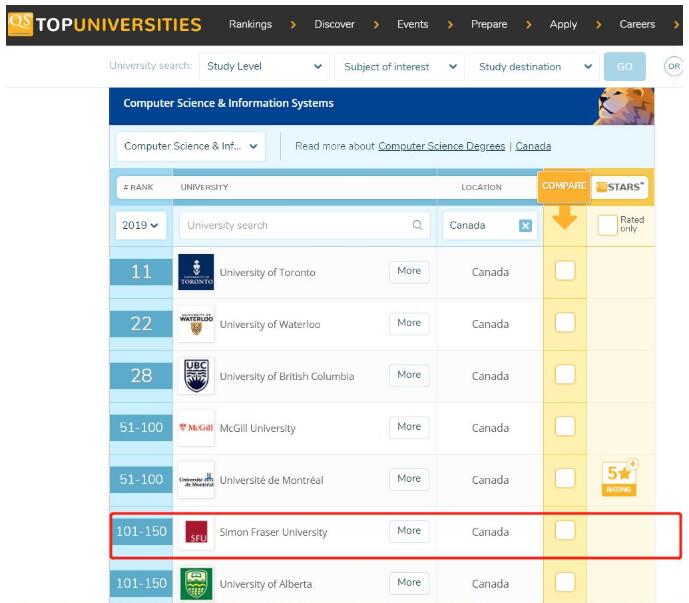Click the 5 star rating badge
The image size is (689, 603).
pos(620,479)
